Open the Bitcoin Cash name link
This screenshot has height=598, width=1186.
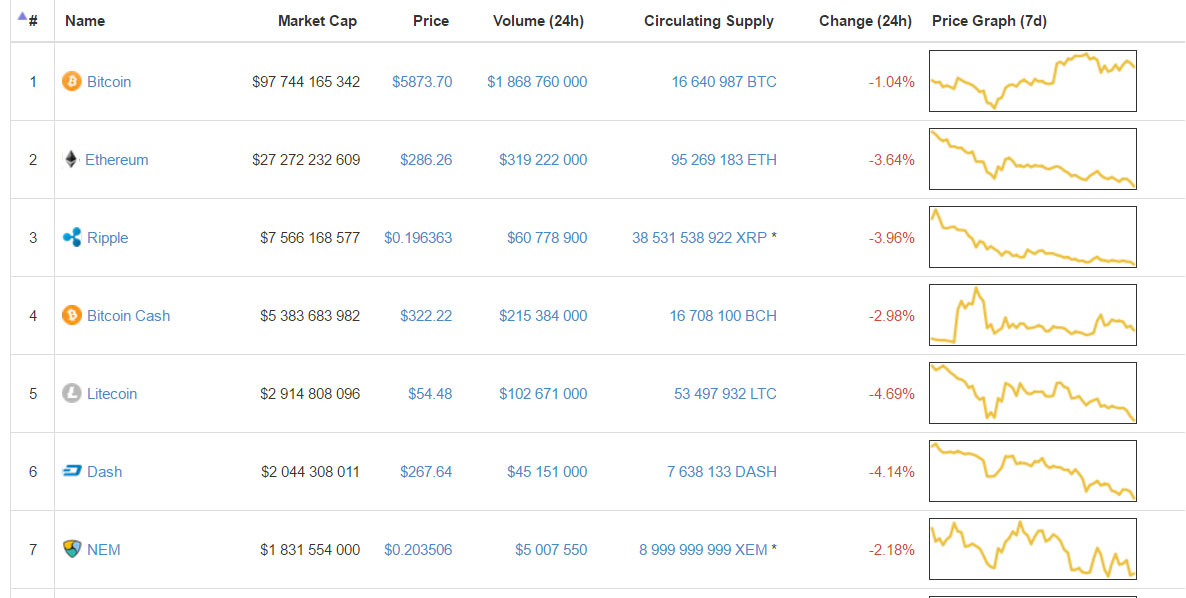[129, 316]
